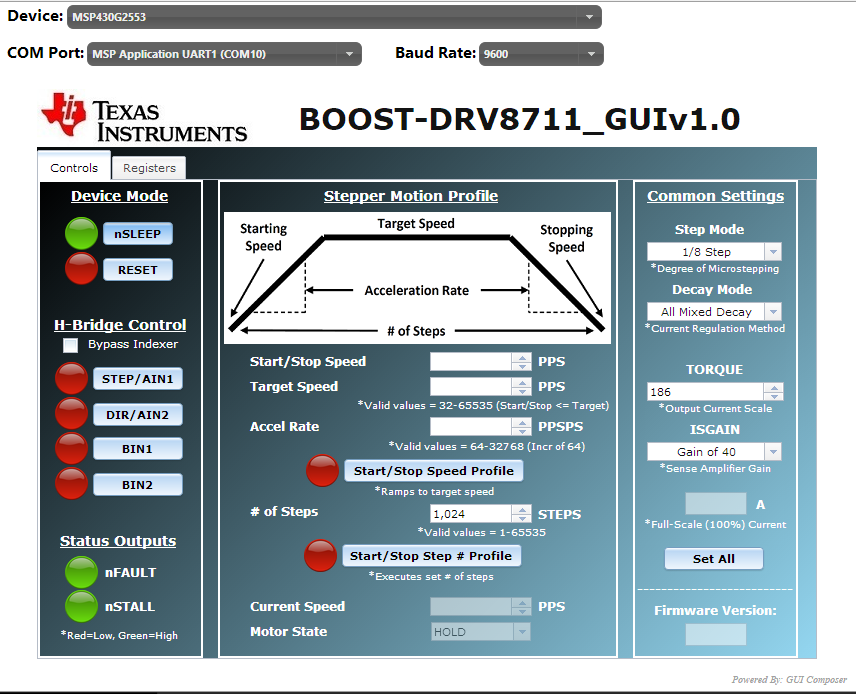The height and width of the screenshot is (694, 856).
Task: Increase # of Steps with the up arrow
Action: tap(522, 509)
